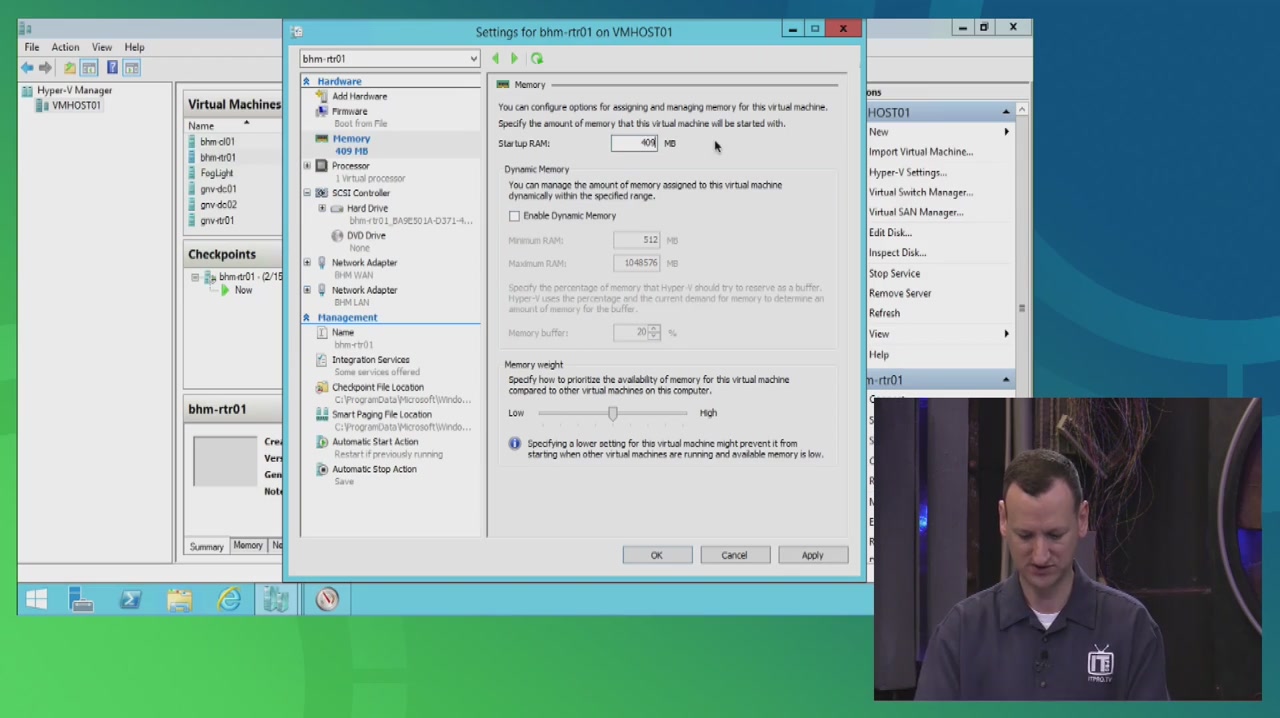Open Automatic Stop Action settings
The width and height of the screenshot is (1280, 718).
pyautogui.click(x=374, y=469)
